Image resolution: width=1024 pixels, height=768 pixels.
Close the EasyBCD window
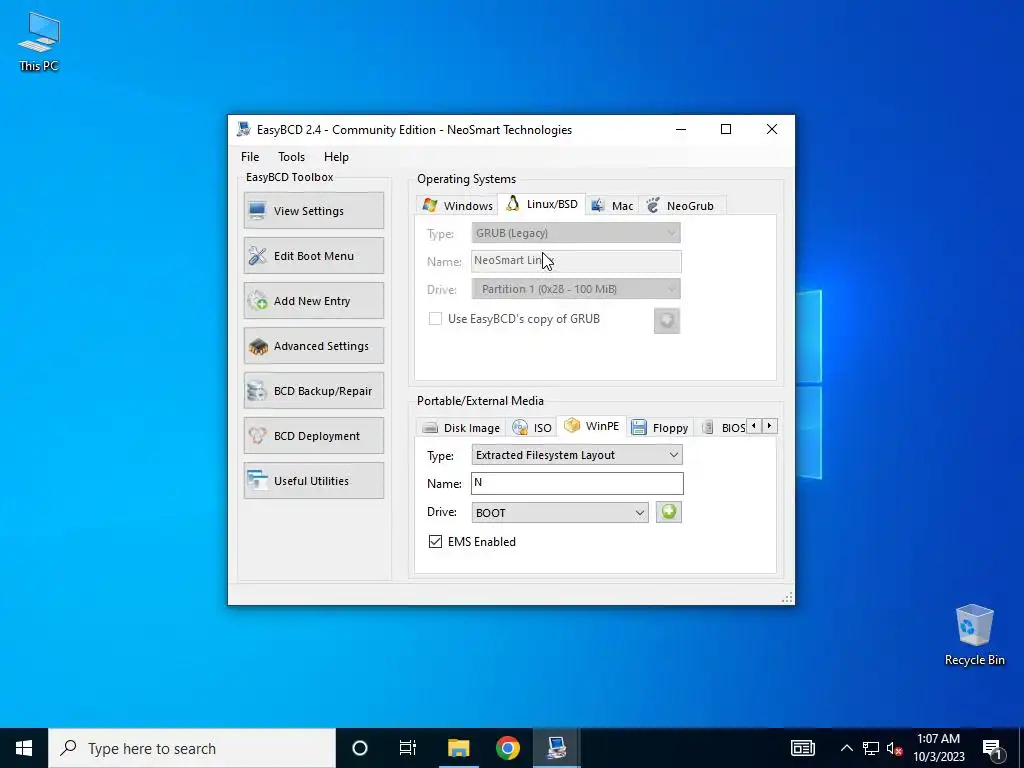771,129
